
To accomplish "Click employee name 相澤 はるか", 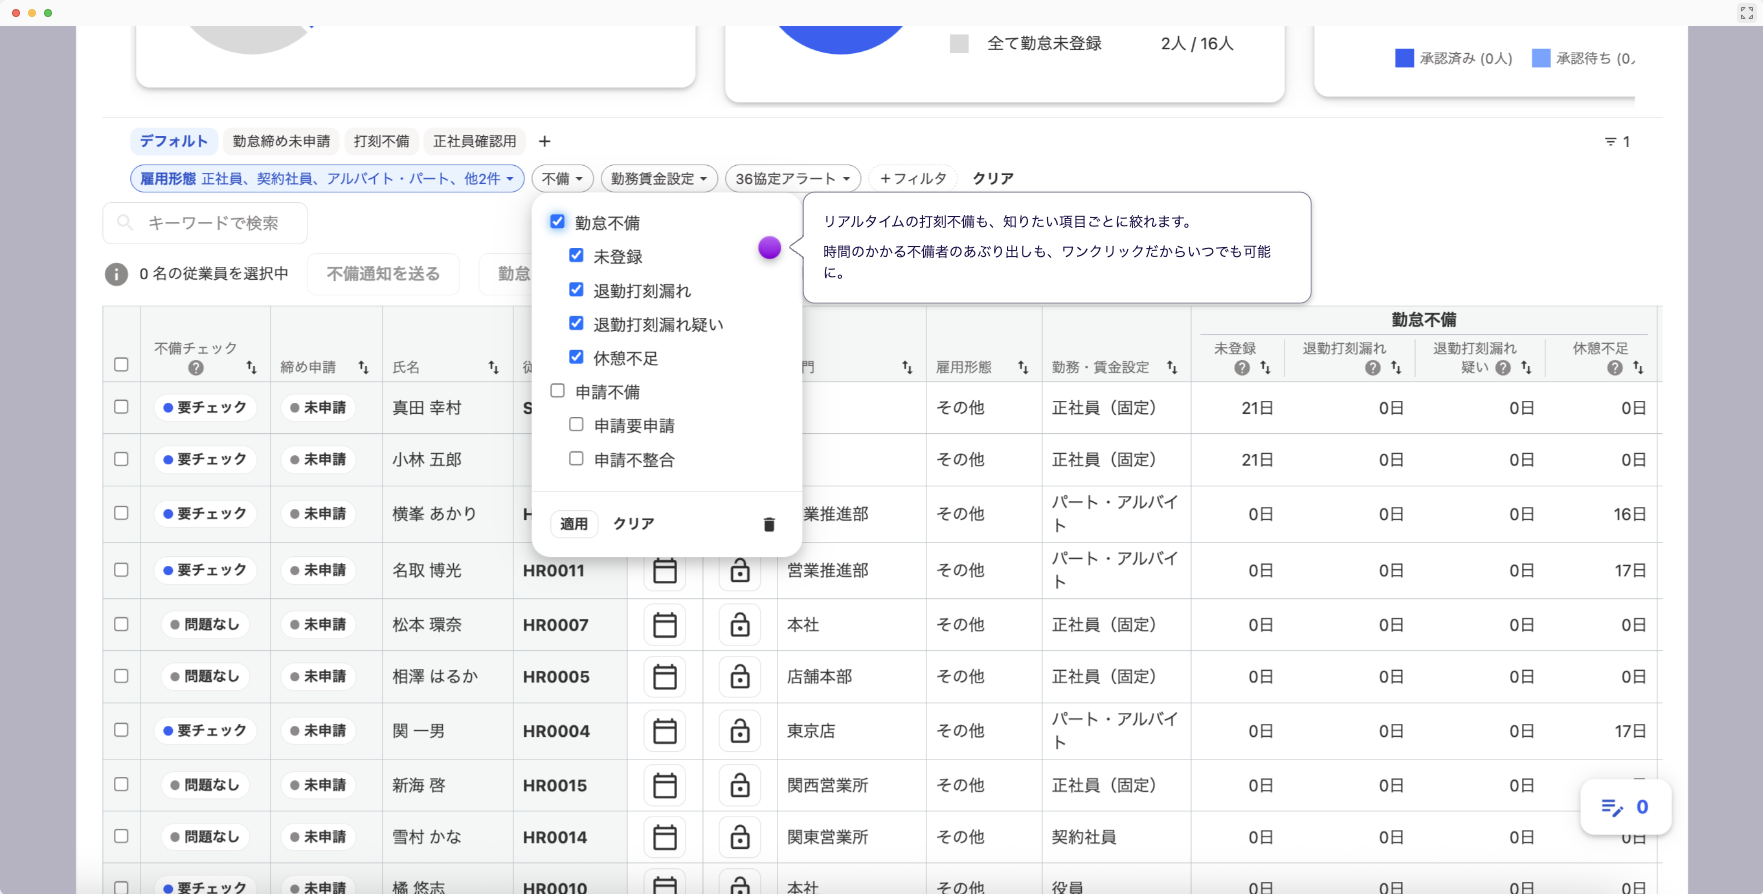I will point(435,677).
